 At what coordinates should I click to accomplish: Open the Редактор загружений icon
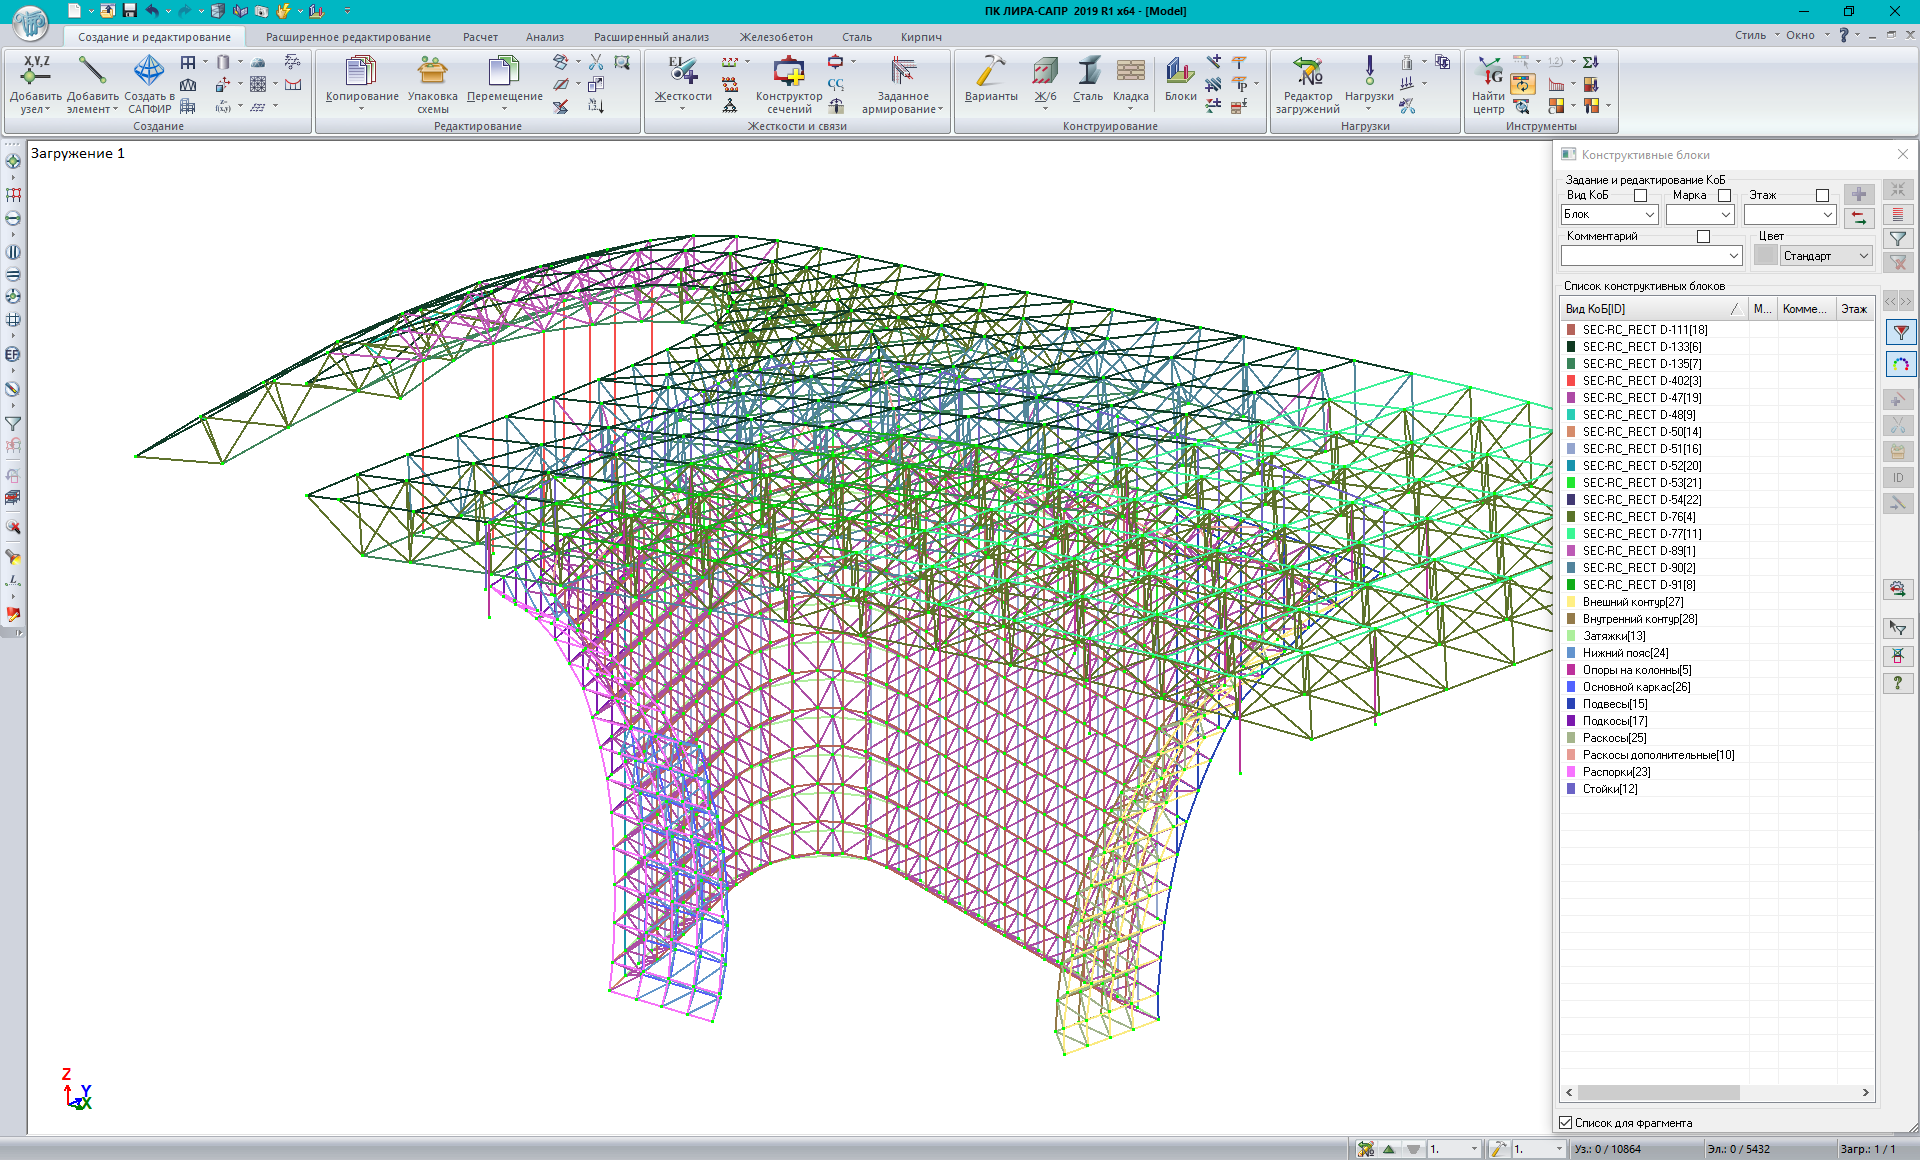(x=1306, y=74)
